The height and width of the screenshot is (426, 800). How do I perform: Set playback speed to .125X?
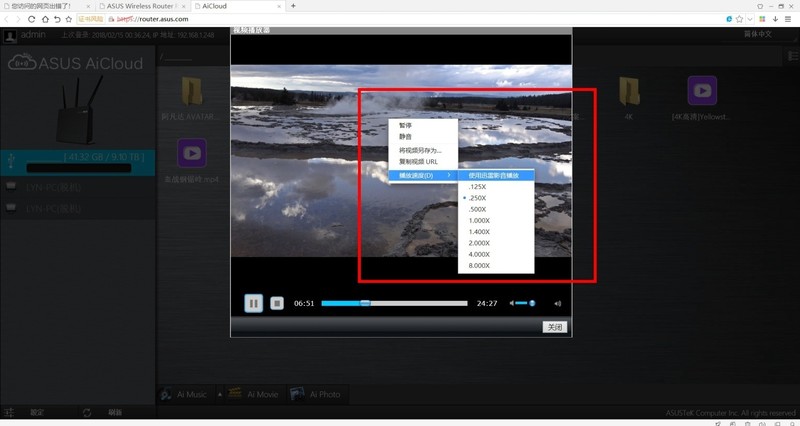pos(496,187)
